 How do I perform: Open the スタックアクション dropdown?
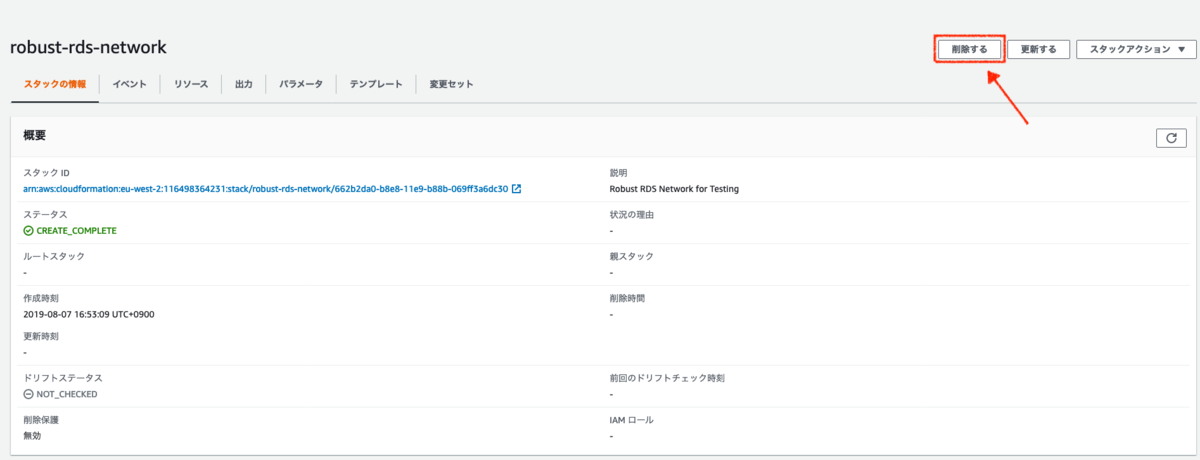tap(1136, 49)
